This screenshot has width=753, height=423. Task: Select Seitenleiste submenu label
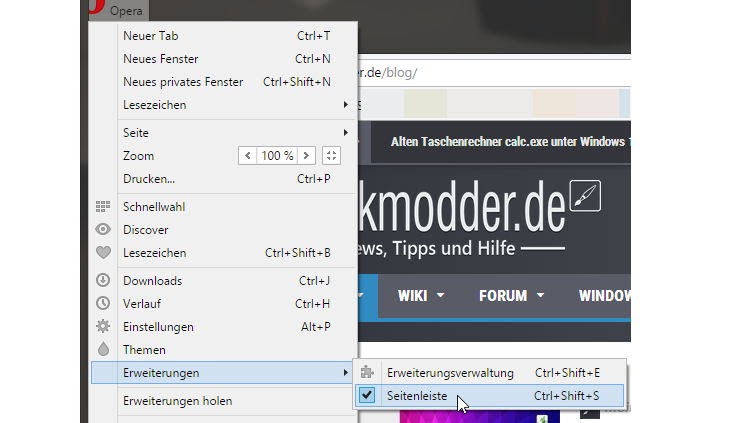pyautogui.click(x=417, y=396)
